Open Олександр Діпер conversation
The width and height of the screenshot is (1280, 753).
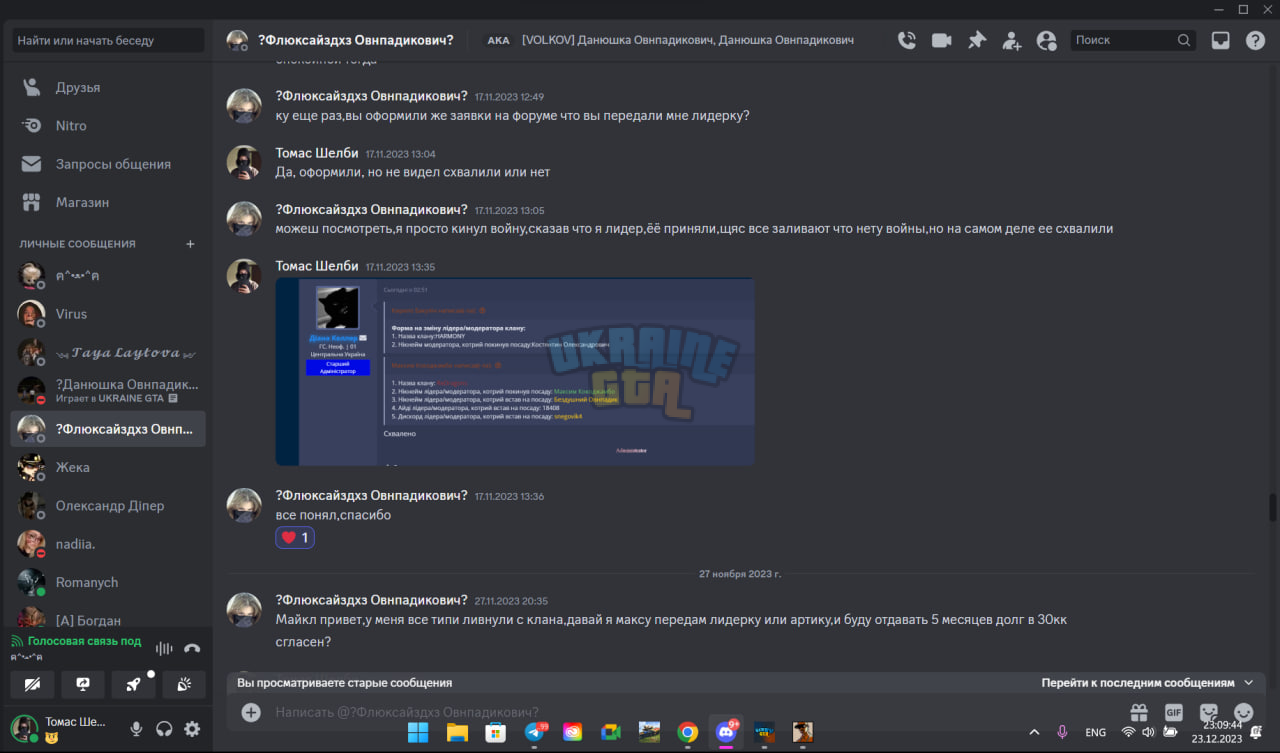pos(108,506)
